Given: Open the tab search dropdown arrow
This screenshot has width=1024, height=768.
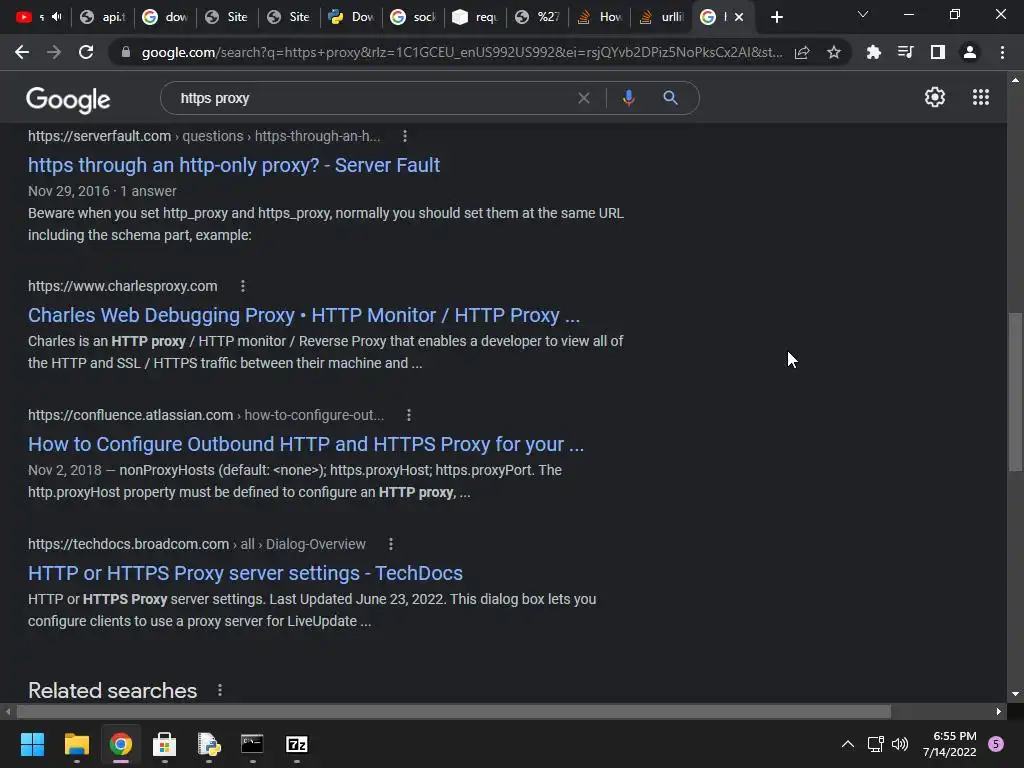Looking at the screenshot, I should coord(863,14).
